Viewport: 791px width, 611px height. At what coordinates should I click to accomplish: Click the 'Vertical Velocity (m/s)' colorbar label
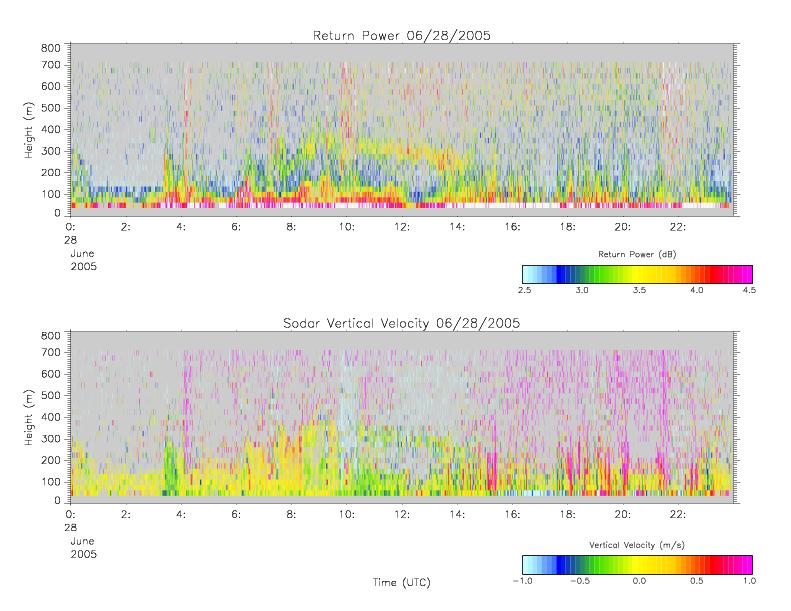(x=637, y=545)
